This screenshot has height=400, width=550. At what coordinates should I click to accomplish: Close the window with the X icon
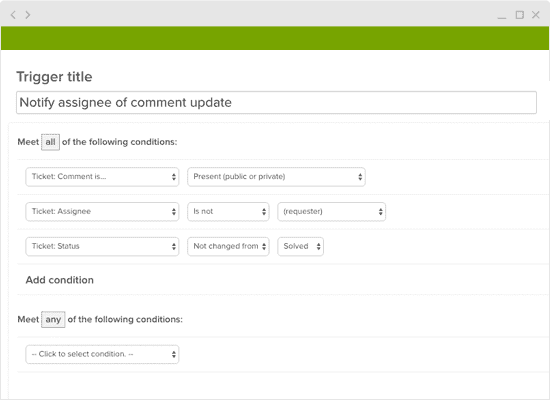536,15
